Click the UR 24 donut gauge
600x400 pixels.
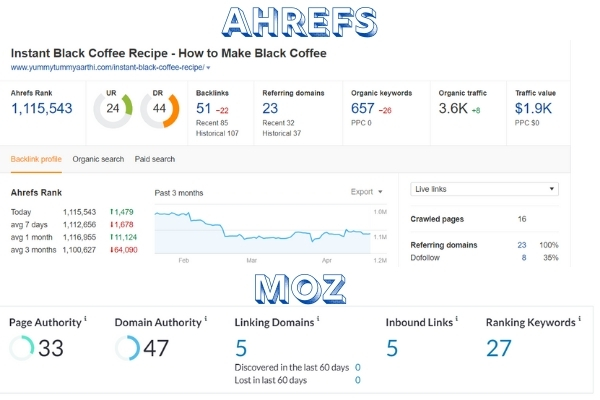point(113,109)
